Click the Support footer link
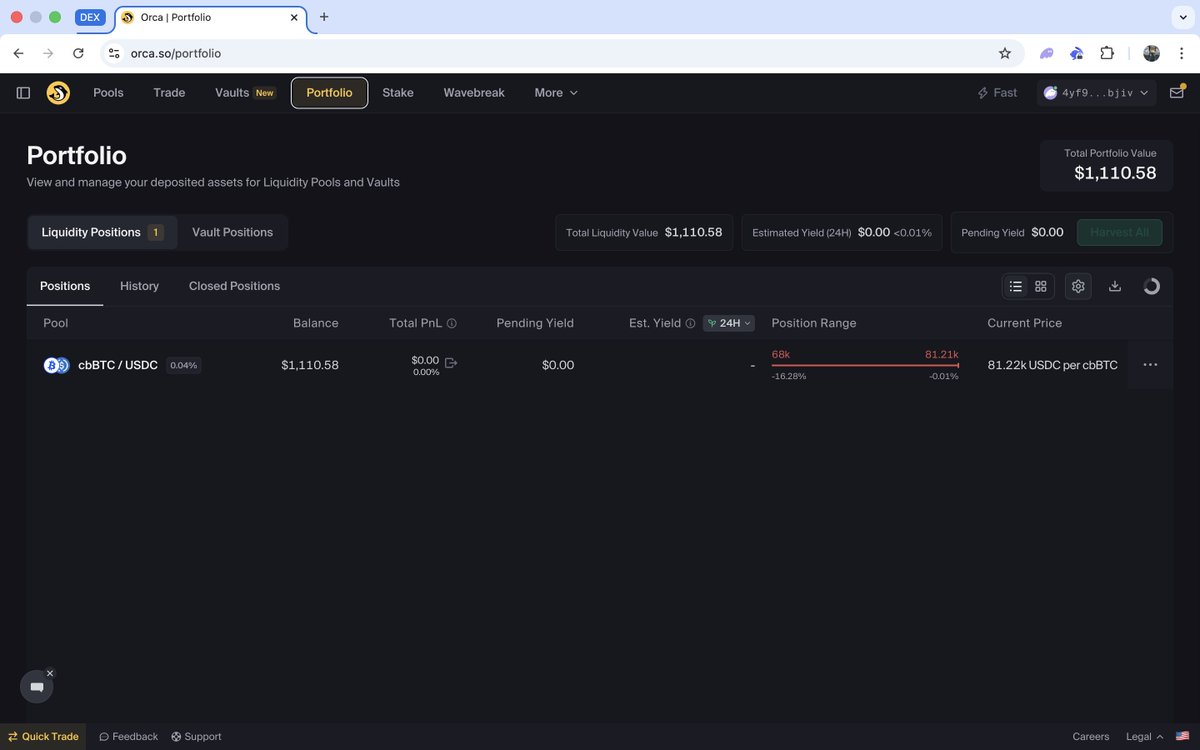Screen dimensions: 1200x750 click(196, 737)
